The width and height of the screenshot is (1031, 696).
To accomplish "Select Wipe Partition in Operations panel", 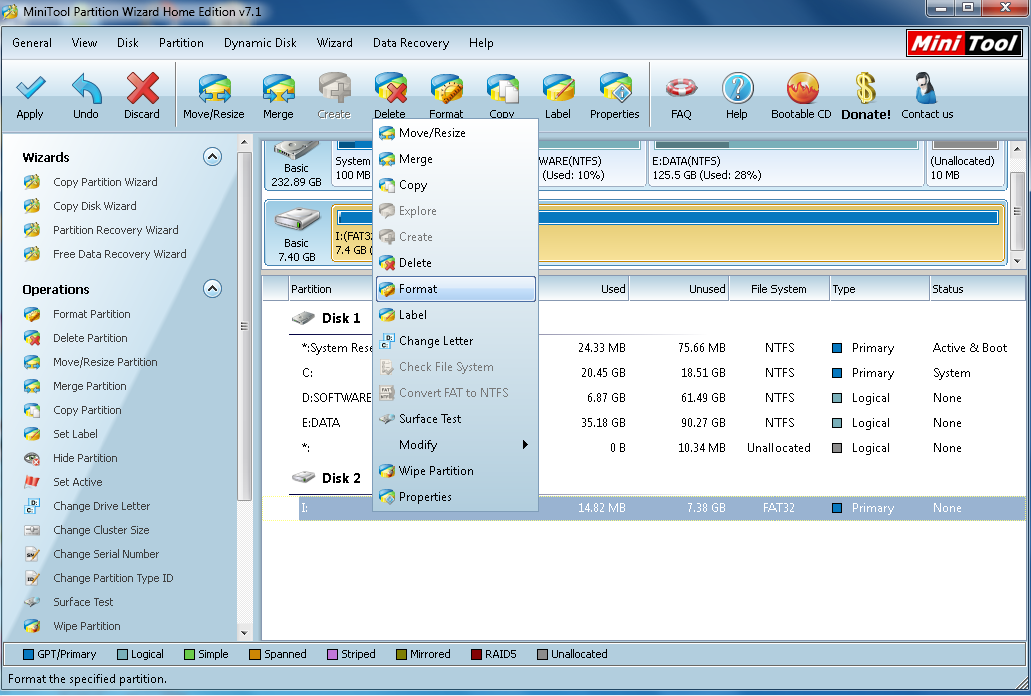I will pyautogui.click(x=86, y=626).
